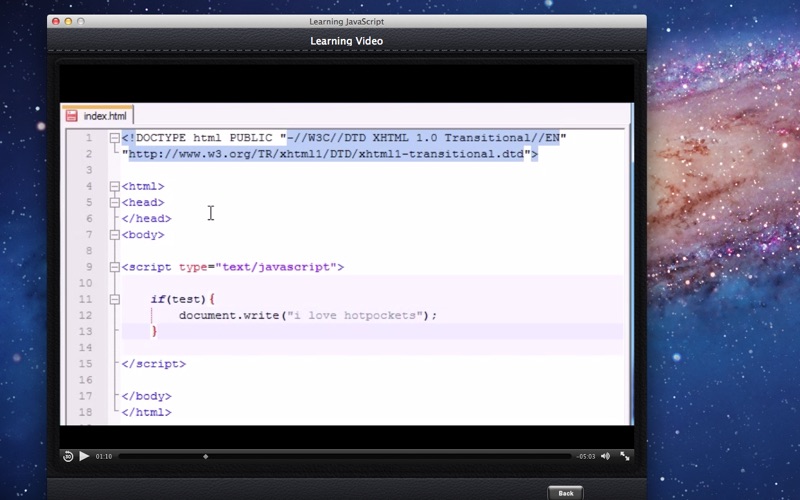Click the remaining time -05:03 label

point(586,456)
